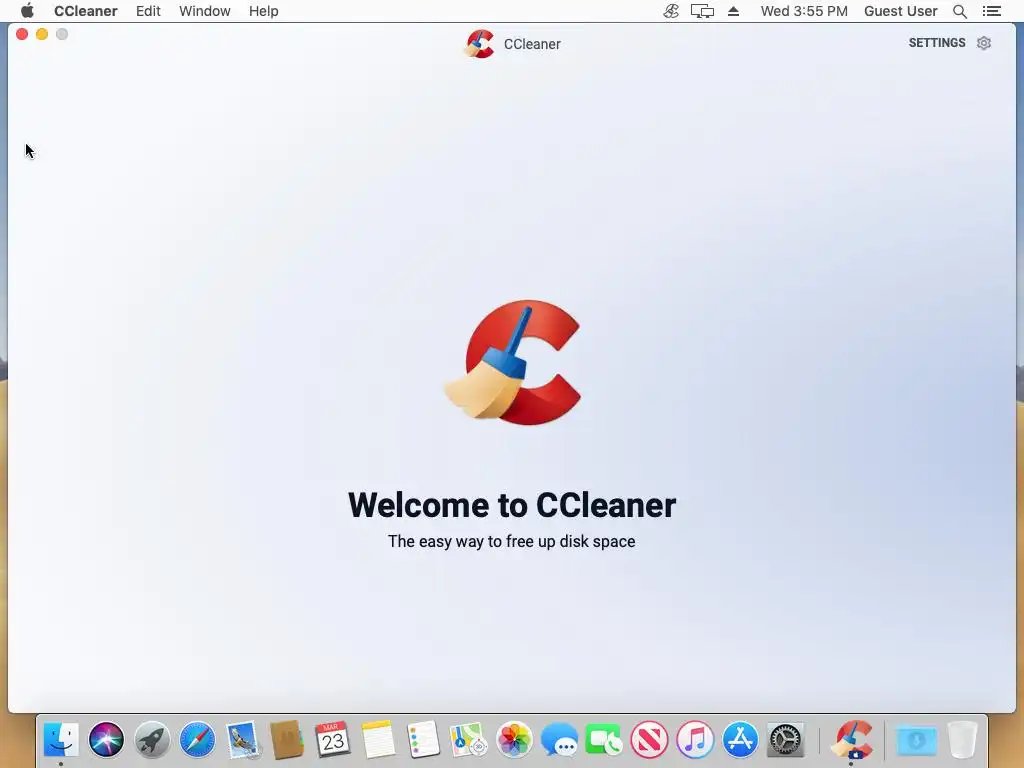Click the Guest User account menu

point(901,11)
